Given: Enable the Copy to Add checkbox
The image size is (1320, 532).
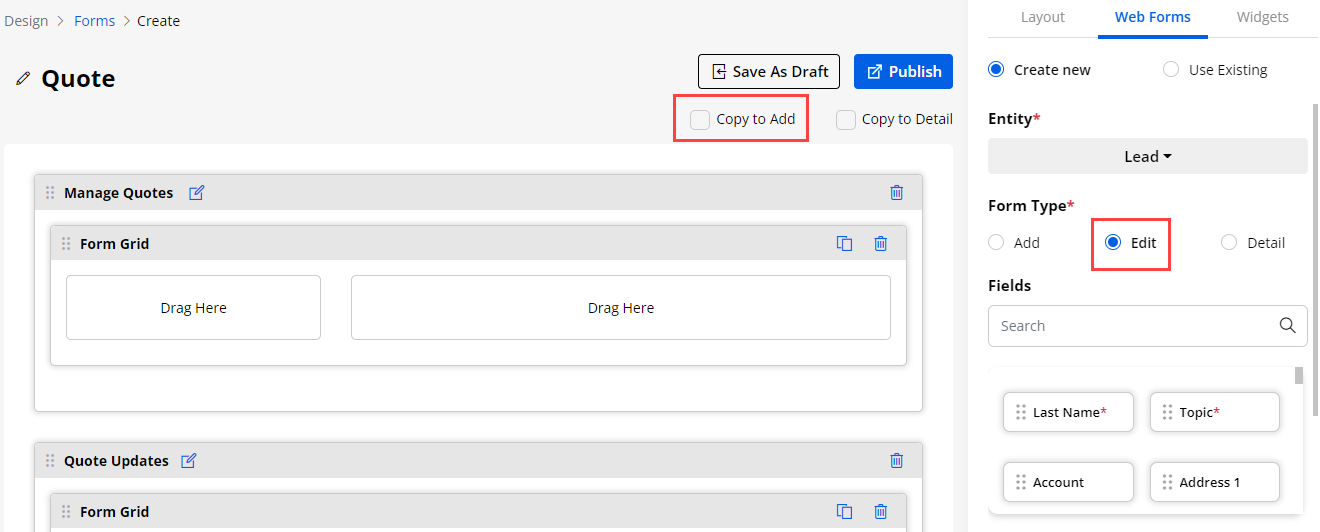Looking at the screenshot, I should coord(700,120).
